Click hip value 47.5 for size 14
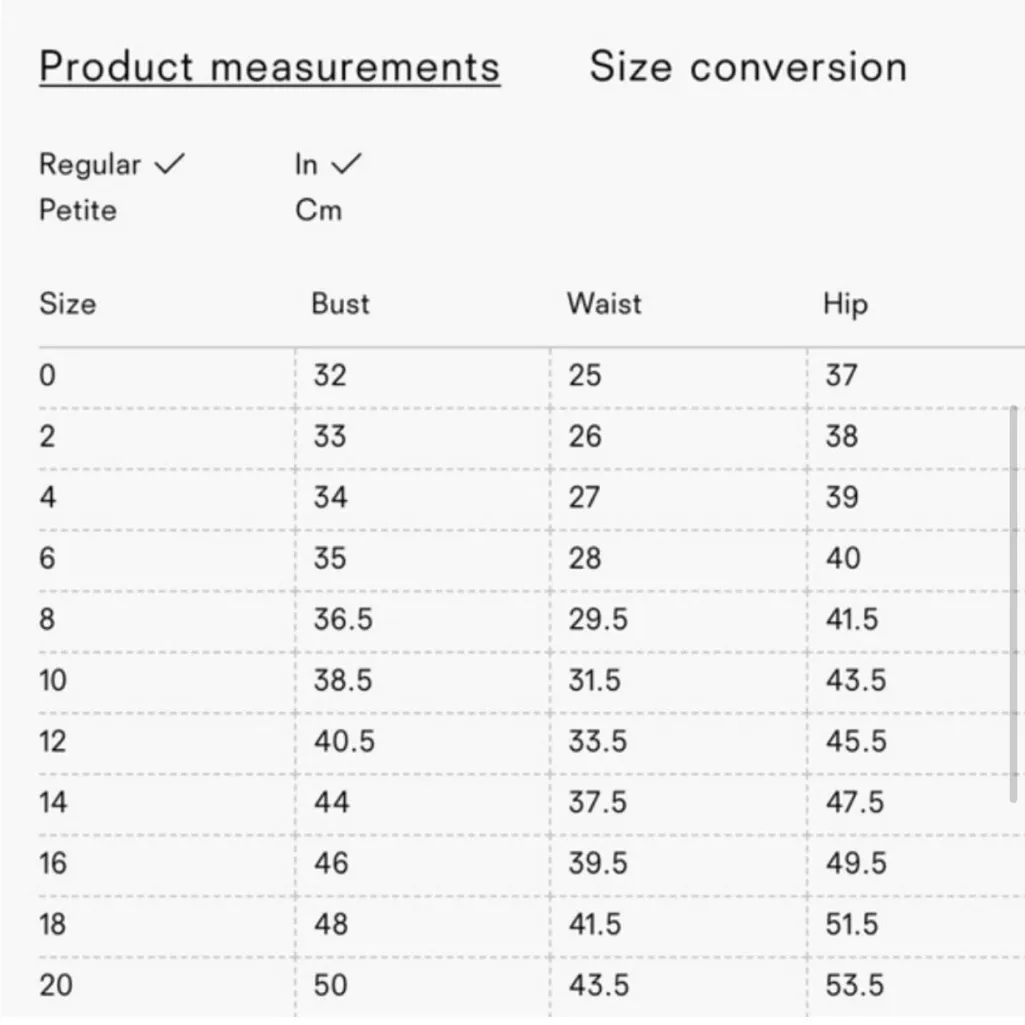Screen dimensions: 1025x1025 click(854, 802)
